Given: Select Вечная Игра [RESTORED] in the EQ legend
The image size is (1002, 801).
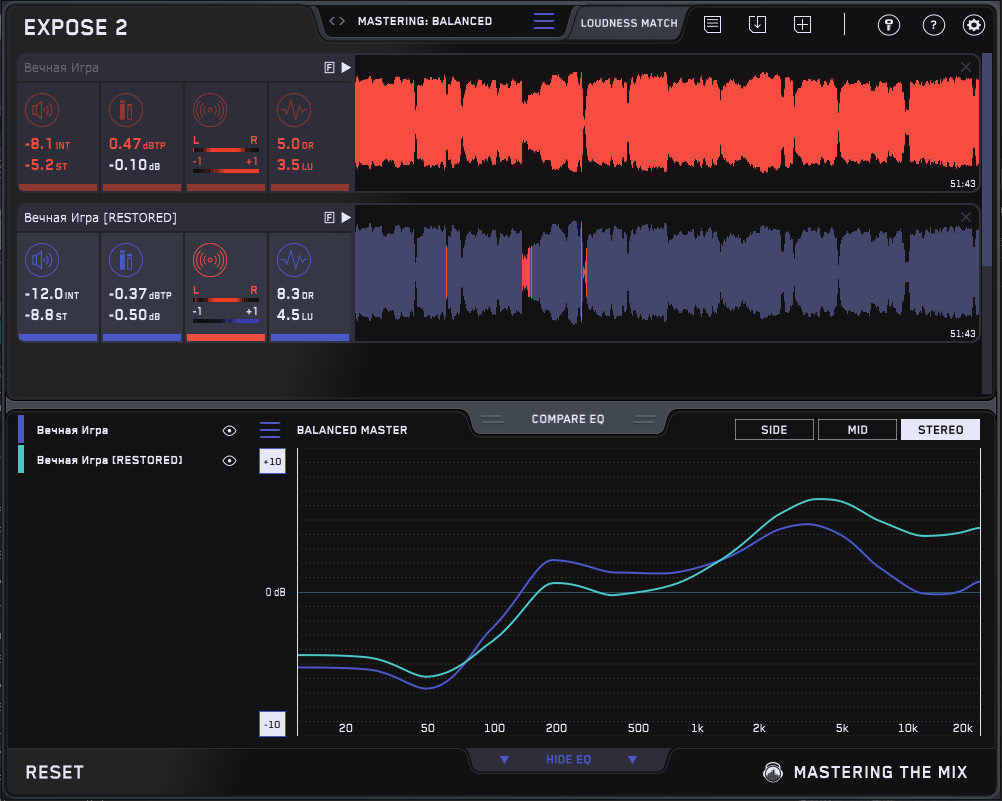Looking at the screenshot, I should 109,460.
